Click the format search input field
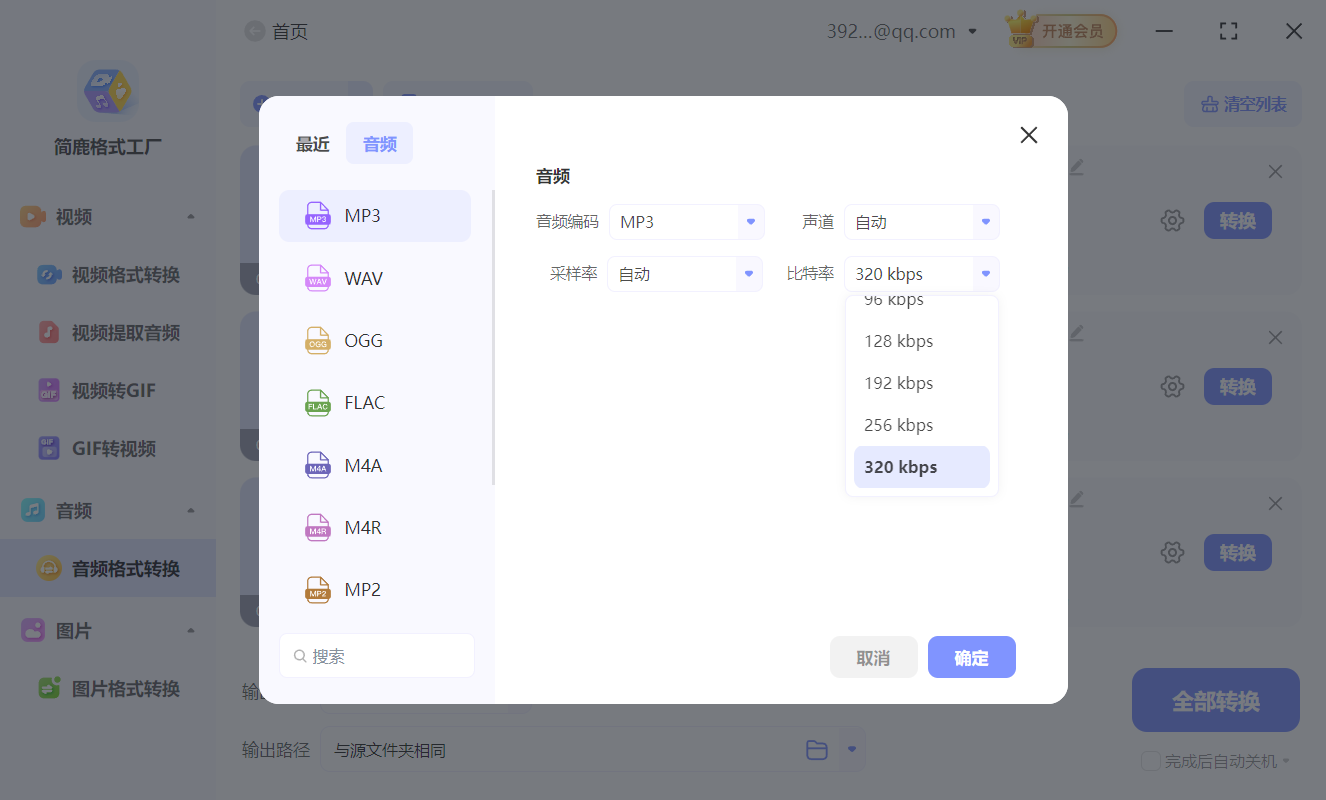 coord(376,655)
